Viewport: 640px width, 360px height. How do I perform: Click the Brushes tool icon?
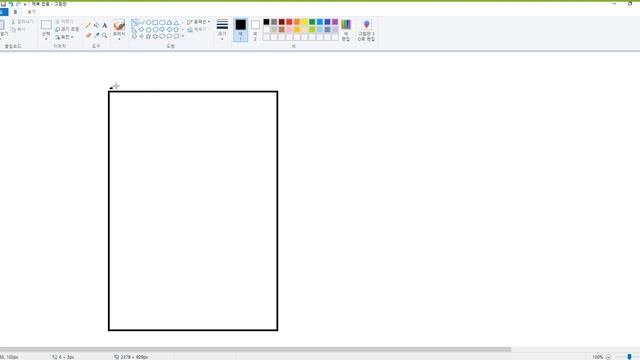point(119,25)
